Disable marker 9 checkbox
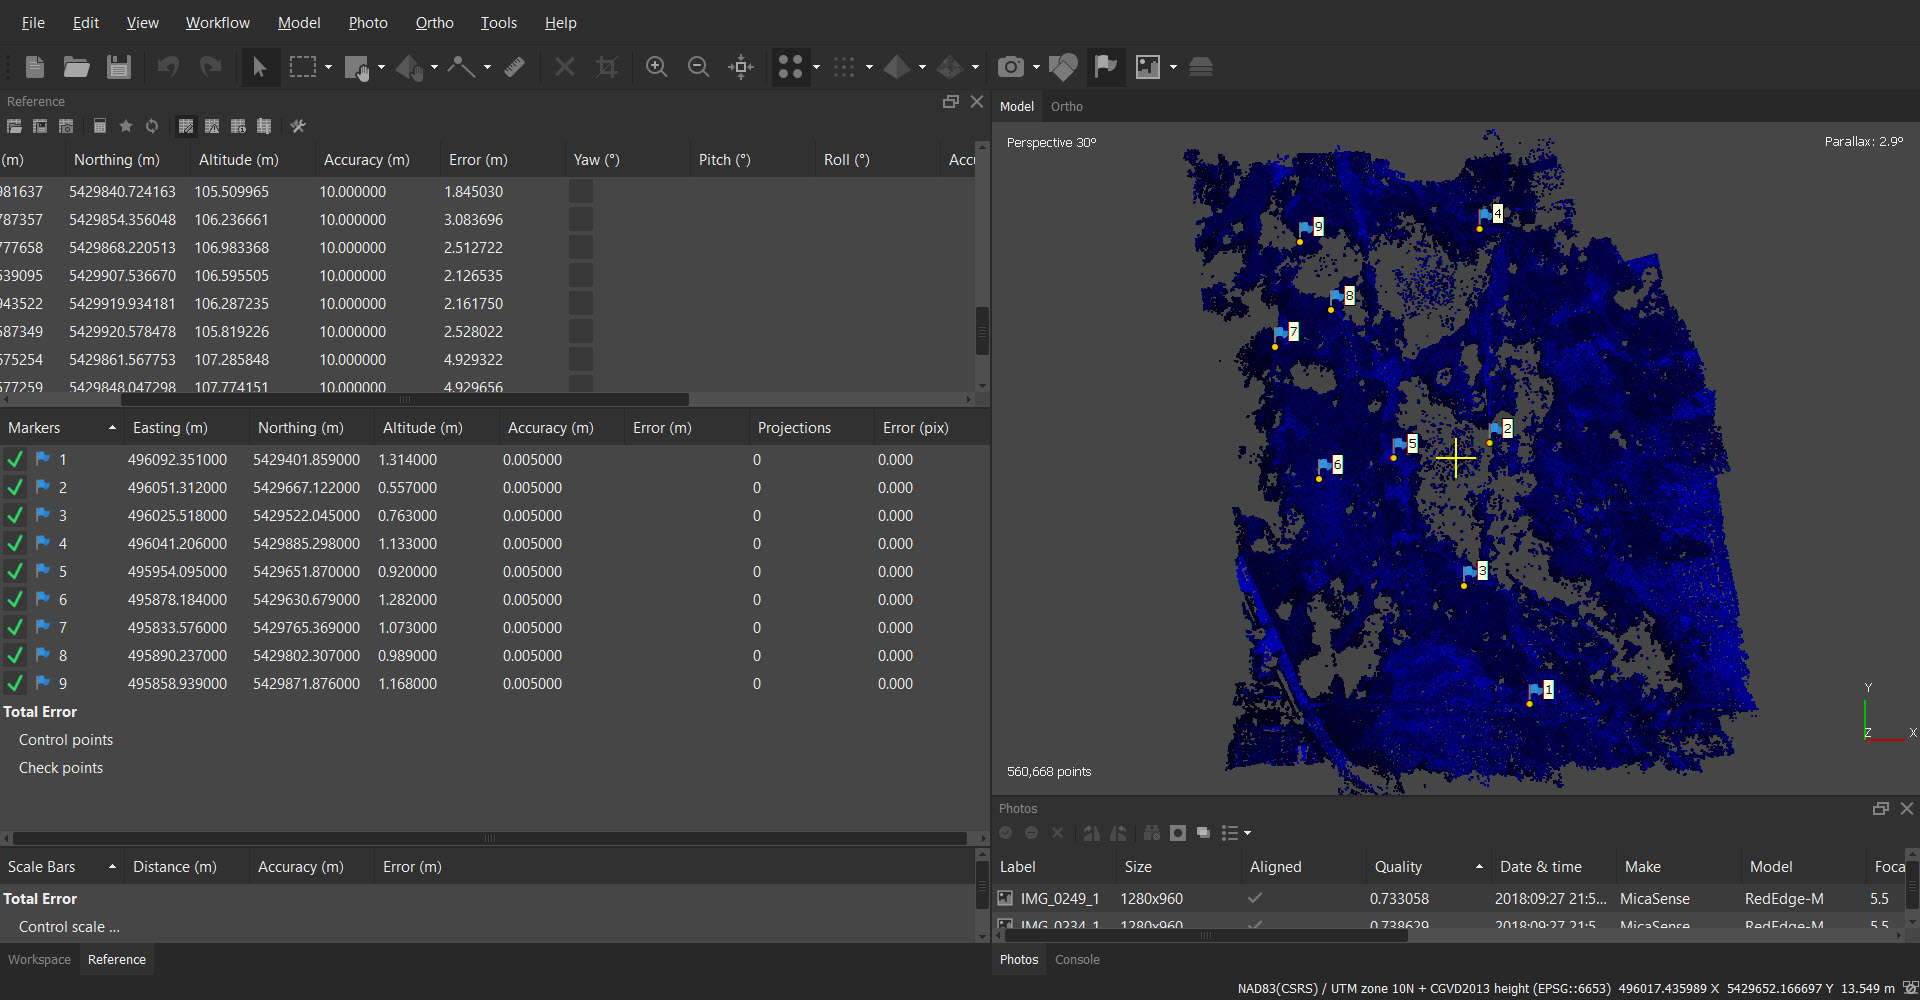1920x1000 pixels. (15, 683)
